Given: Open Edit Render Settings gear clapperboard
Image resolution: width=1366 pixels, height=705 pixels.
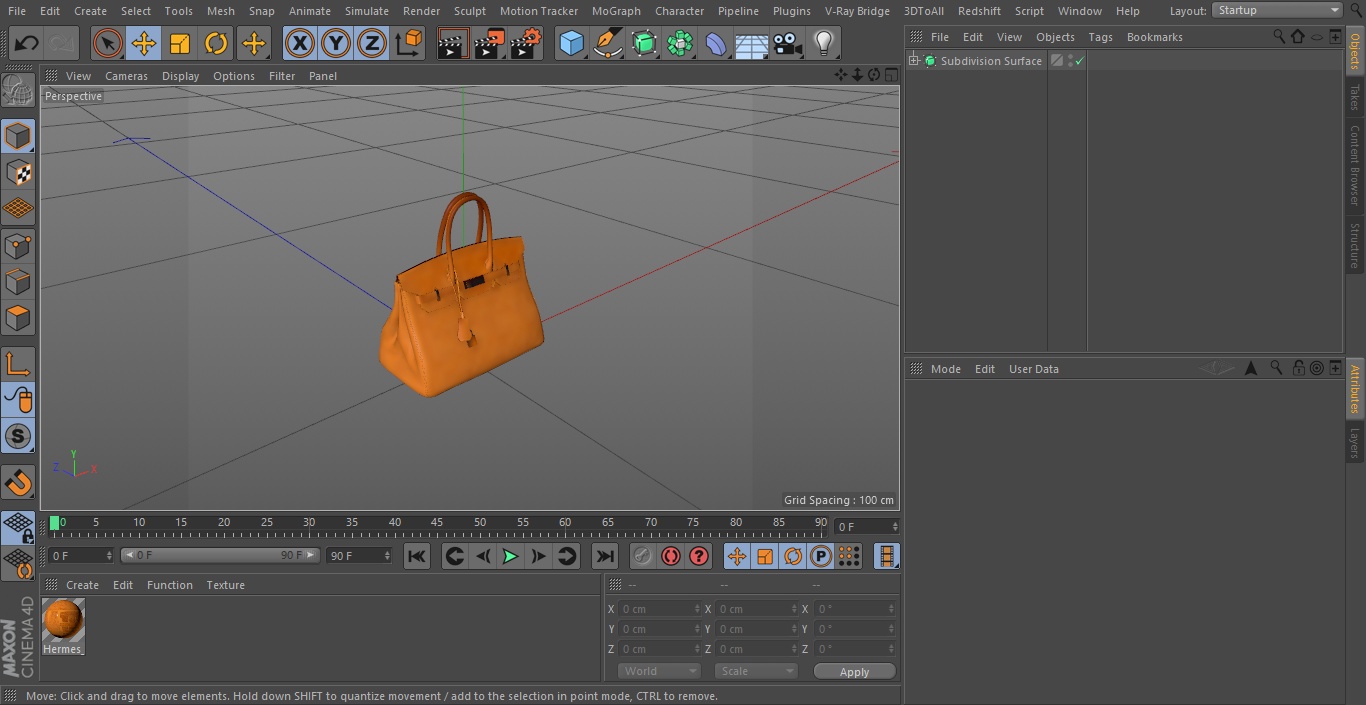Looking at the screenshot, I should tap(526, 43).
